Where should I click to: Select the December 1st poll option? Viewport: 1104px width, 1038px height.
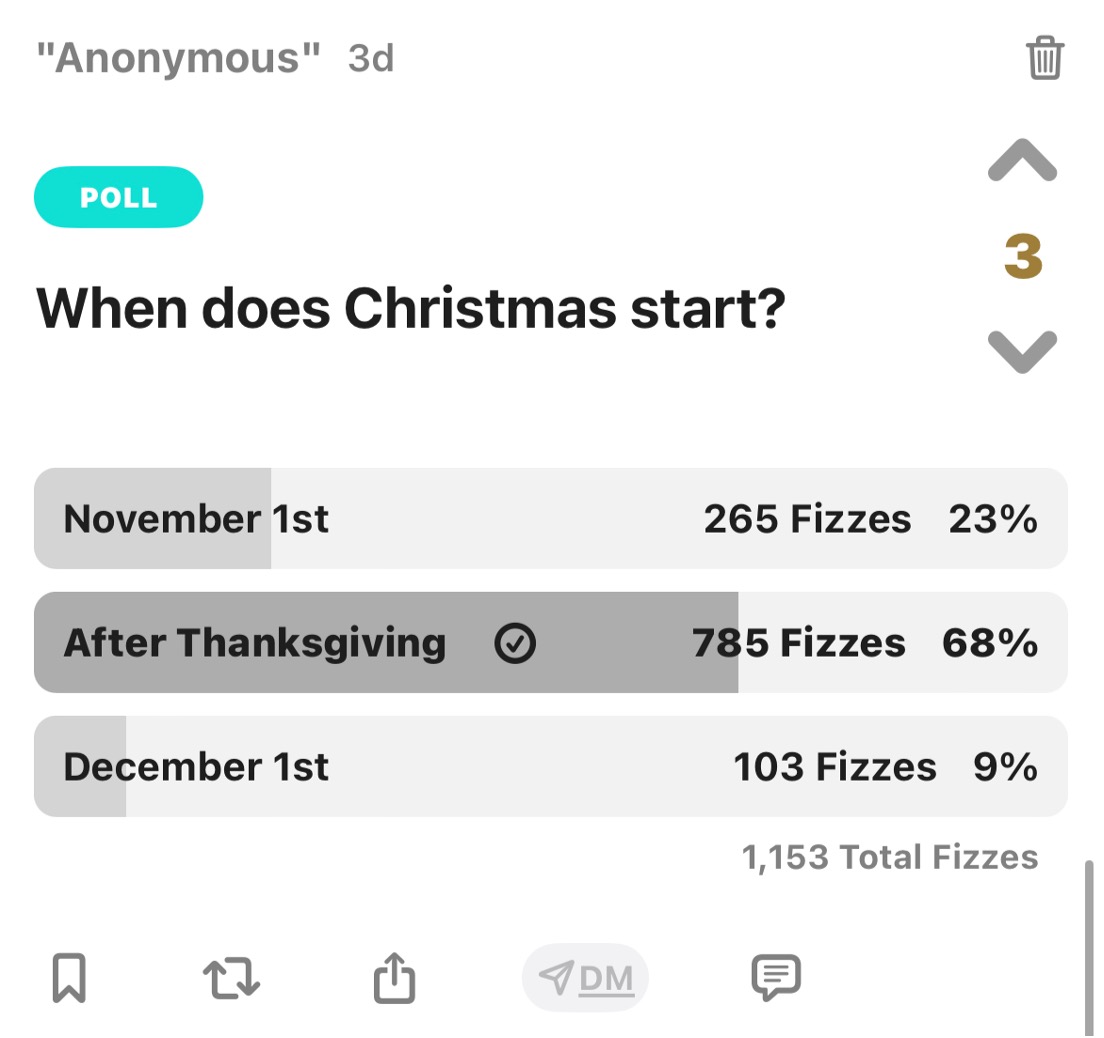coord(551,766)
